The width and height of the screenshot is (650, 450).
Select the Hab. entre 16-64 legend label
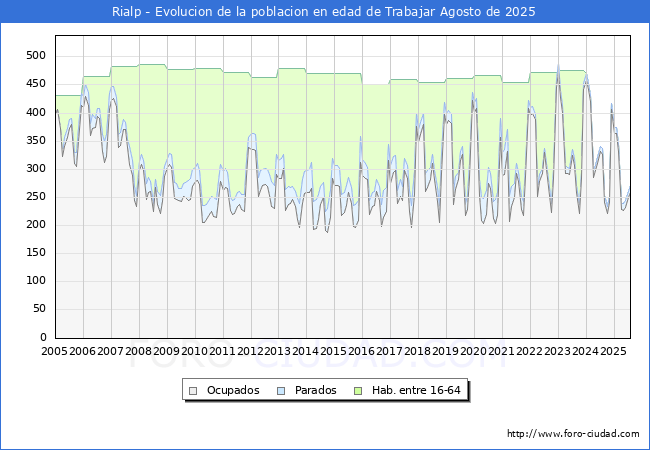[x=416, y=390]
